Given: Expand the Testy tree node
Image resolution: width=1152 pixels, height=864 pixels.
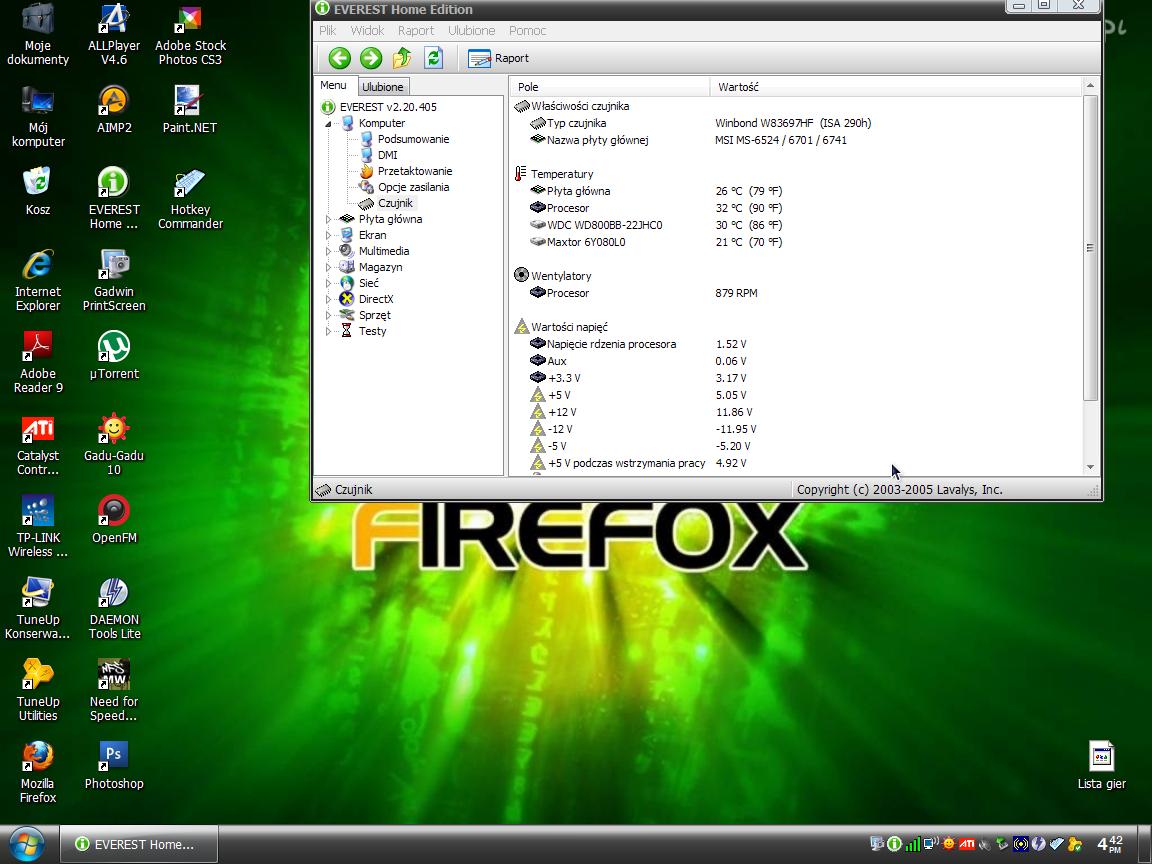Looking at the screenshot, I should 328,331.
